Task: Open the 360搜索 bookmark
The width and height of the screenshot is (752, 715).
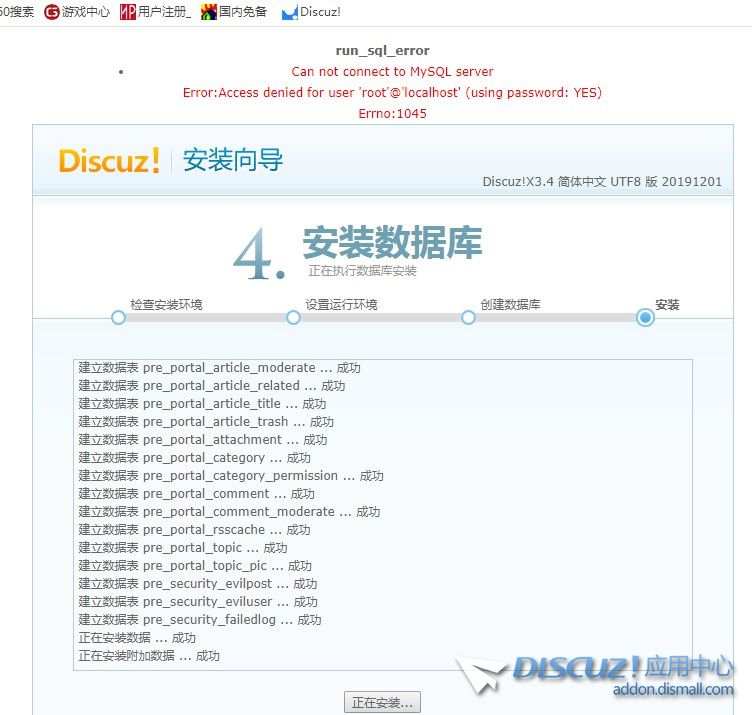Action: point(17,12)
